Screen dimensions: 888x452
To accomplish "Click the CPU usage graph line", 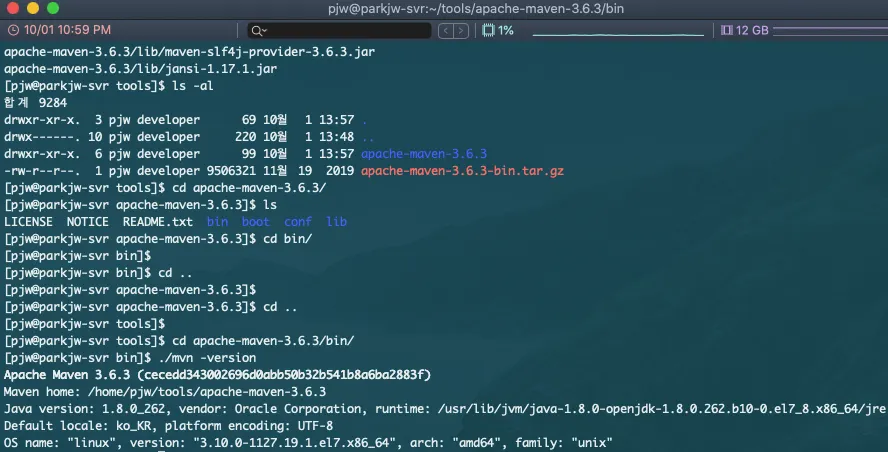I will (618, 34).
